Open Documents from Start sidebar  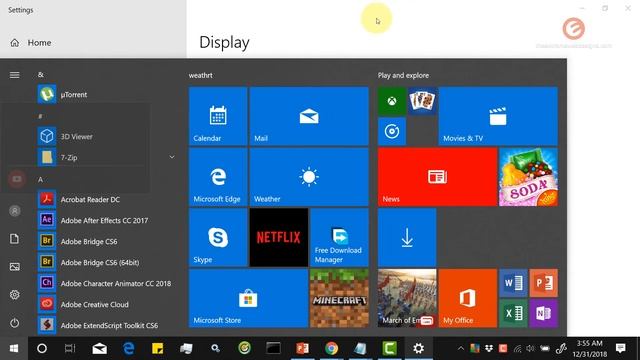(15, 239)
